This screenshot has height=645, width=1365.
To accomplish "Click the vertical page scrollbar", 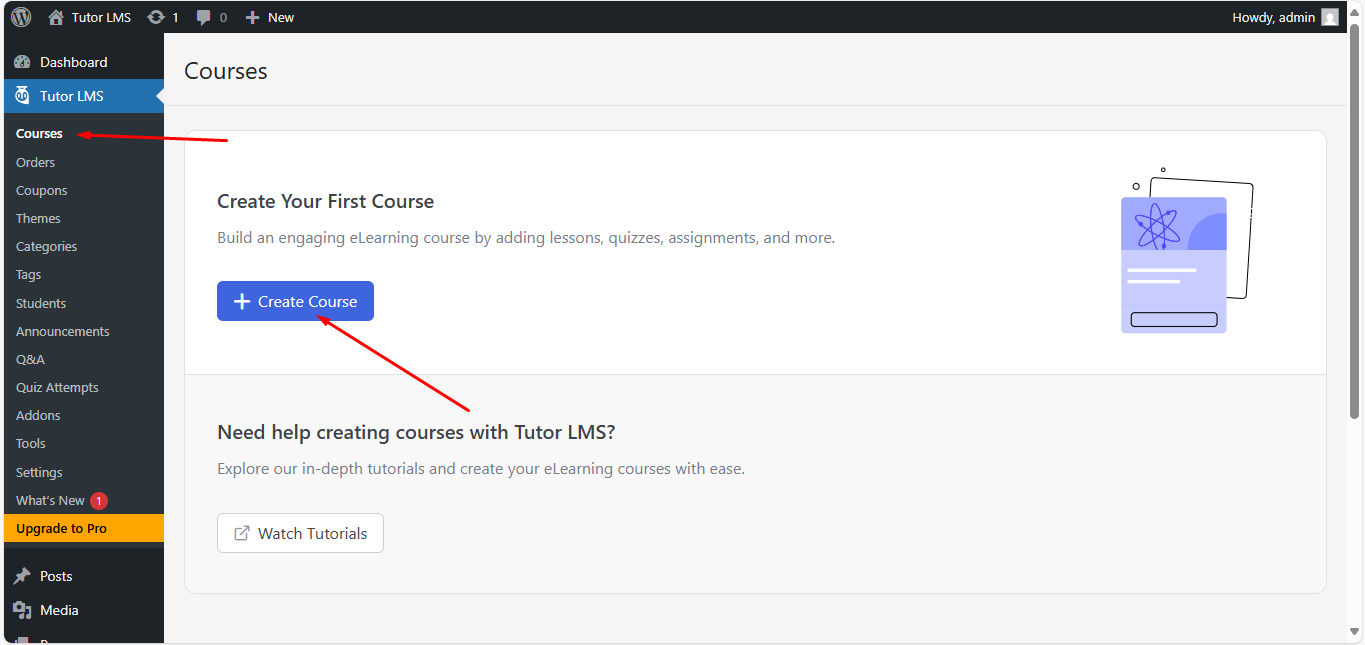I will pos(1355,220).
